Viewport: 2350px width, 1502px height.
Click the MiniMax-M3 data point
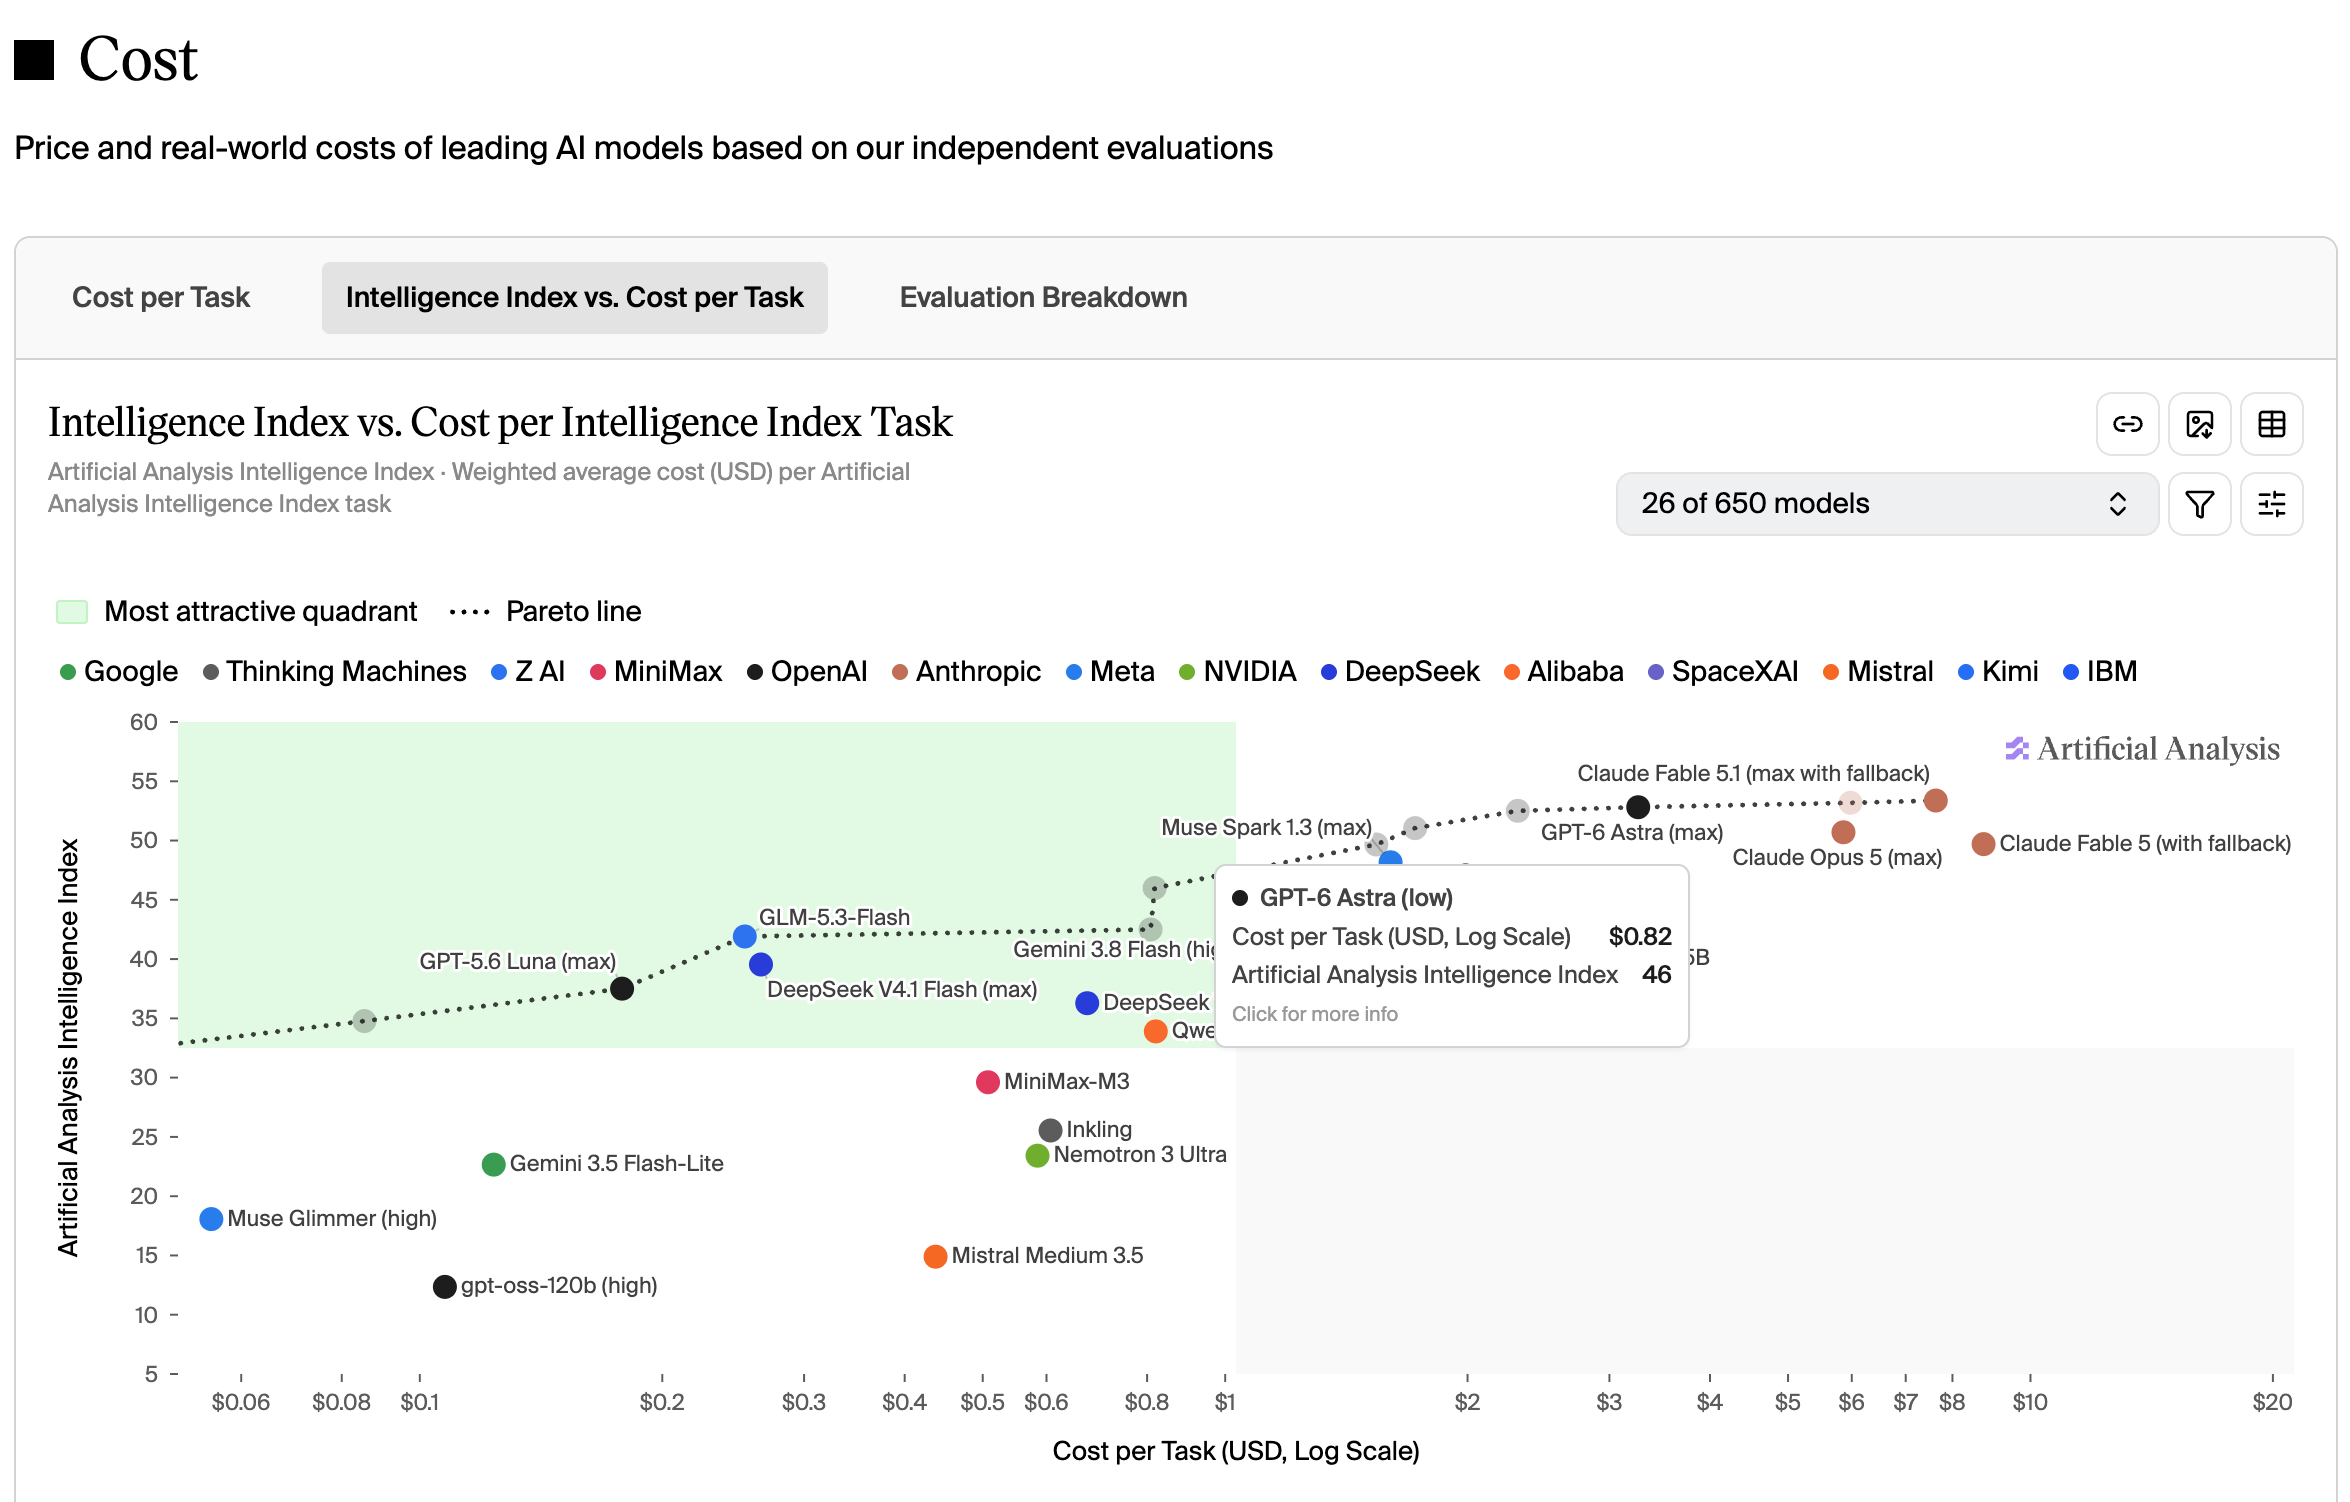click(988, 1082)
